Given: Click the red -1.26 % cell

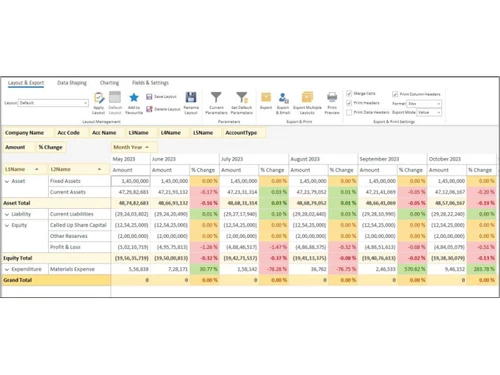Looking at the screenshot, I should [204, 247].
